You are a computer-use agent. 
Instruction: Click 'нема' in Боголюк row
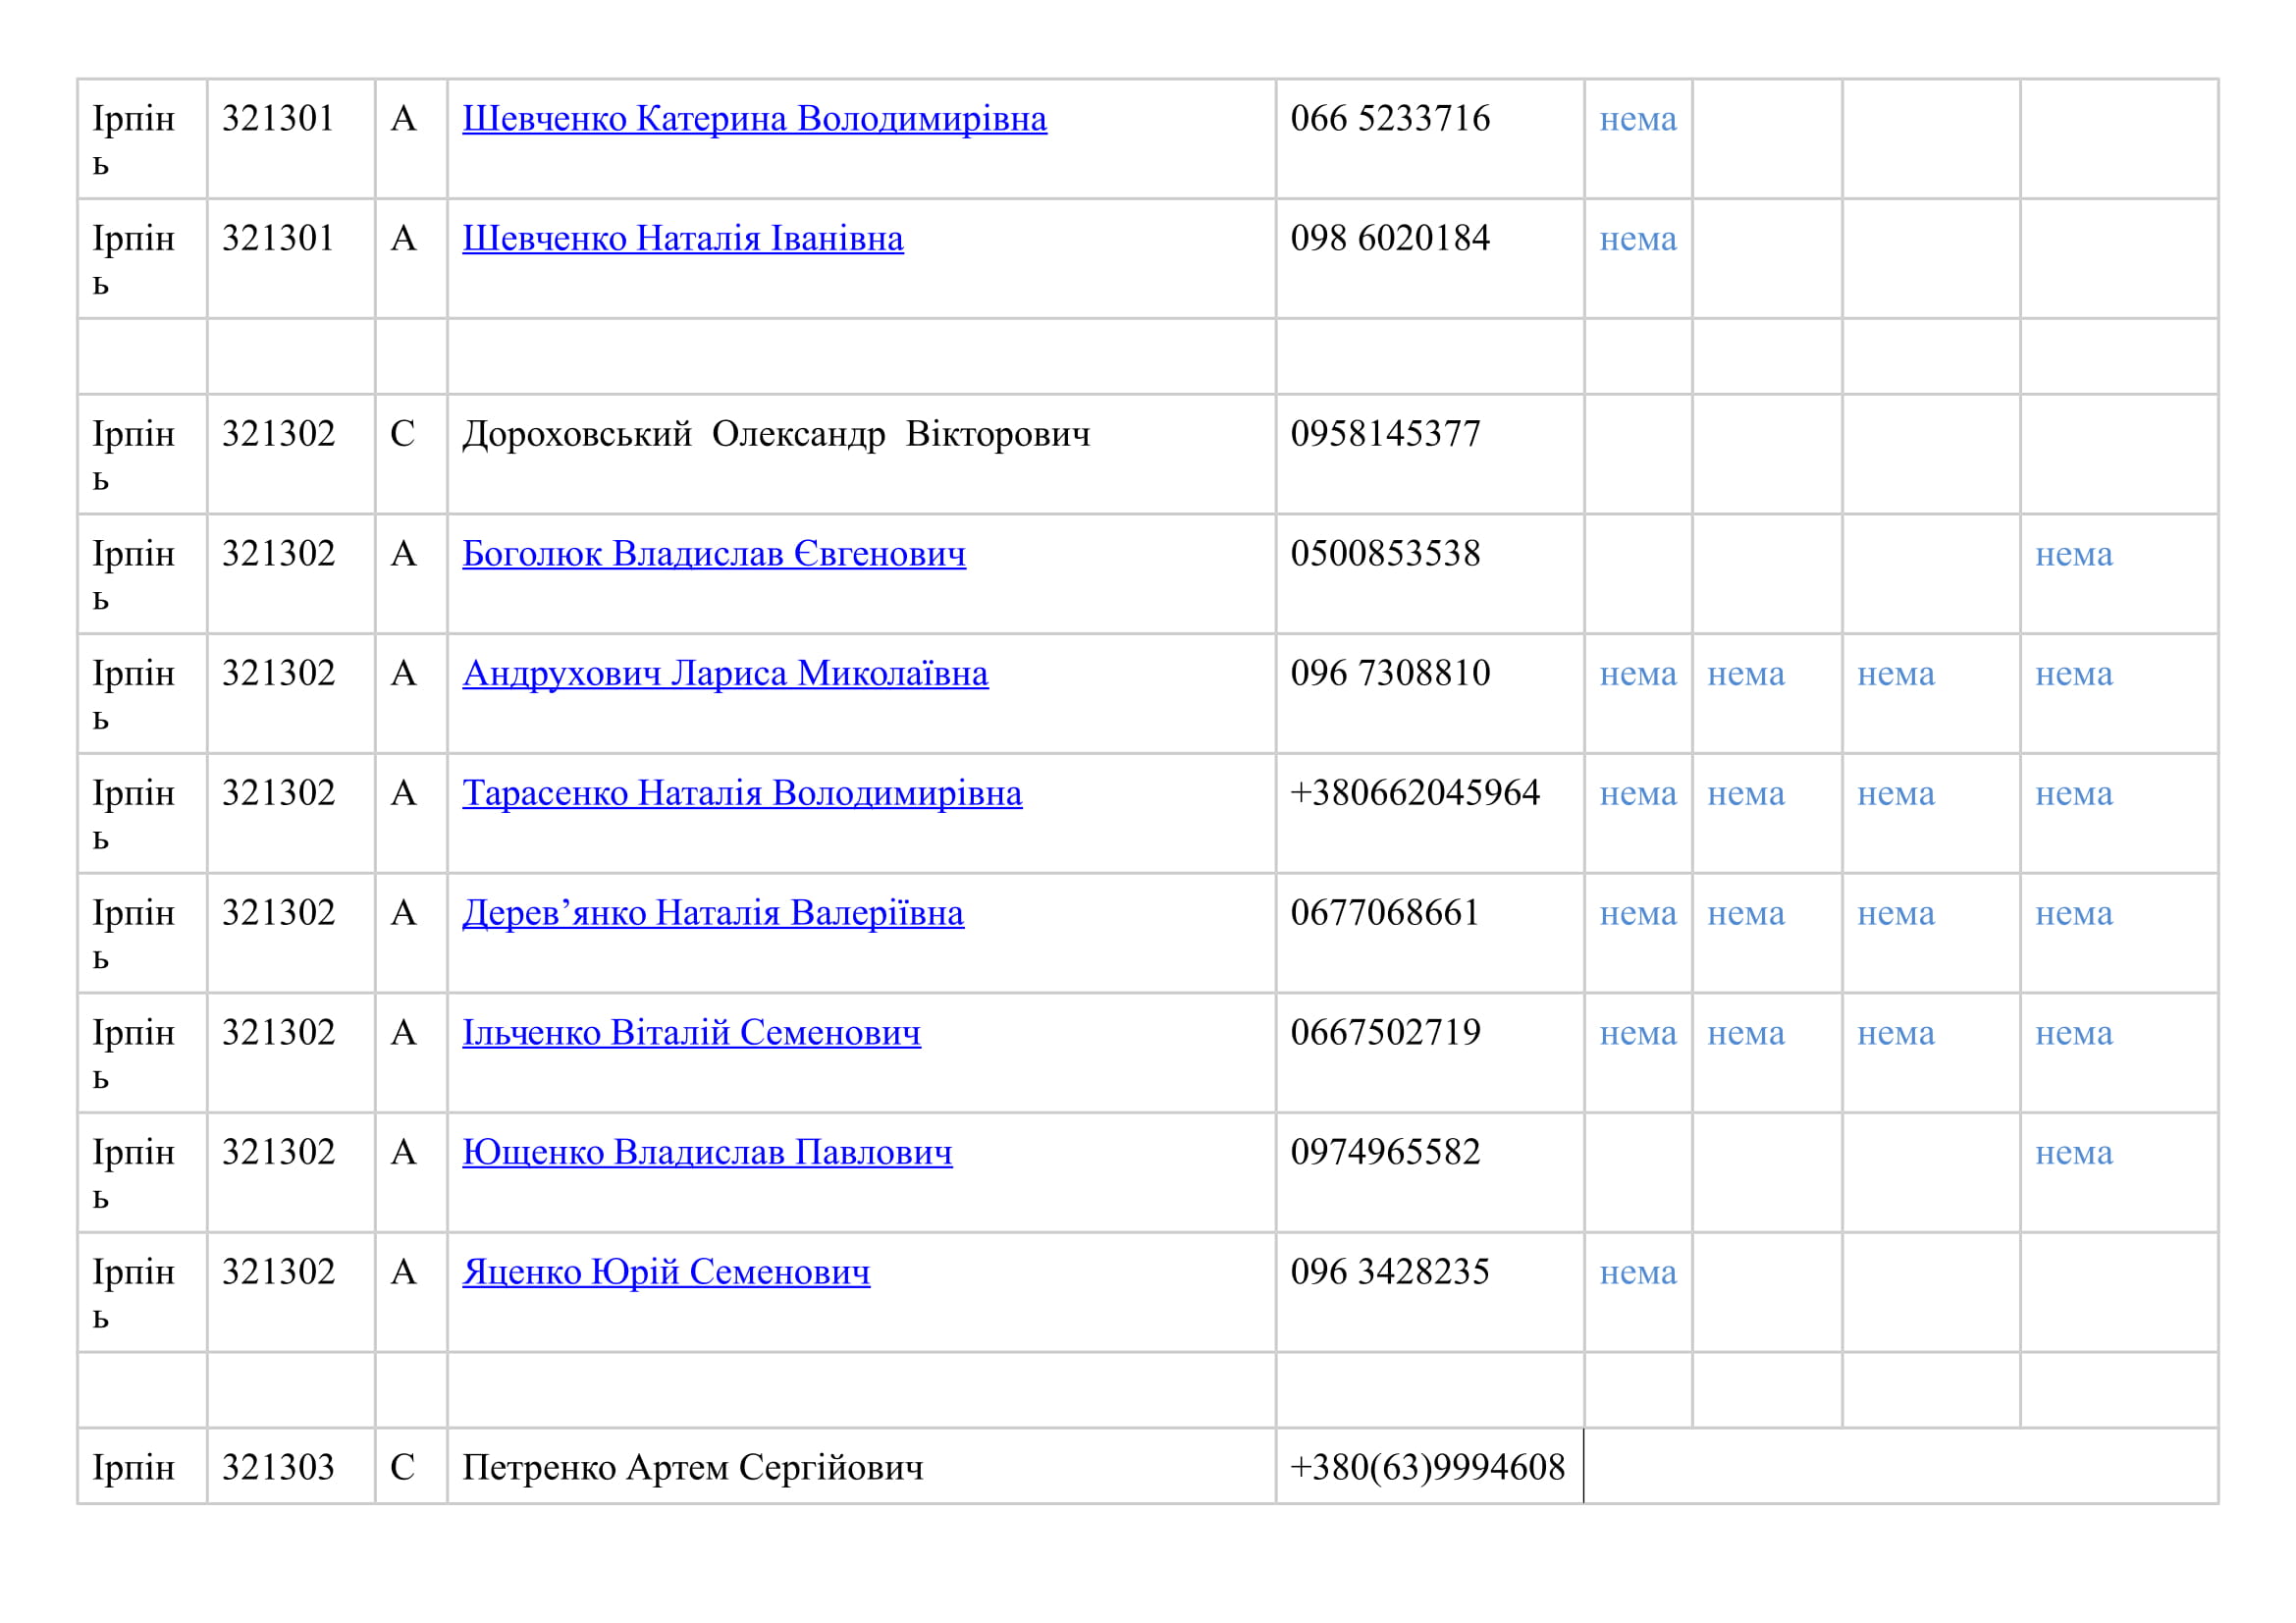tap(2073, 555)
